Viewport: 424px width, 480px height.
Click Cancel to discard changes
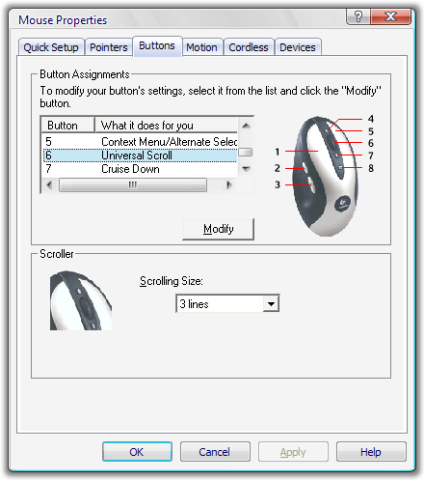215,452
